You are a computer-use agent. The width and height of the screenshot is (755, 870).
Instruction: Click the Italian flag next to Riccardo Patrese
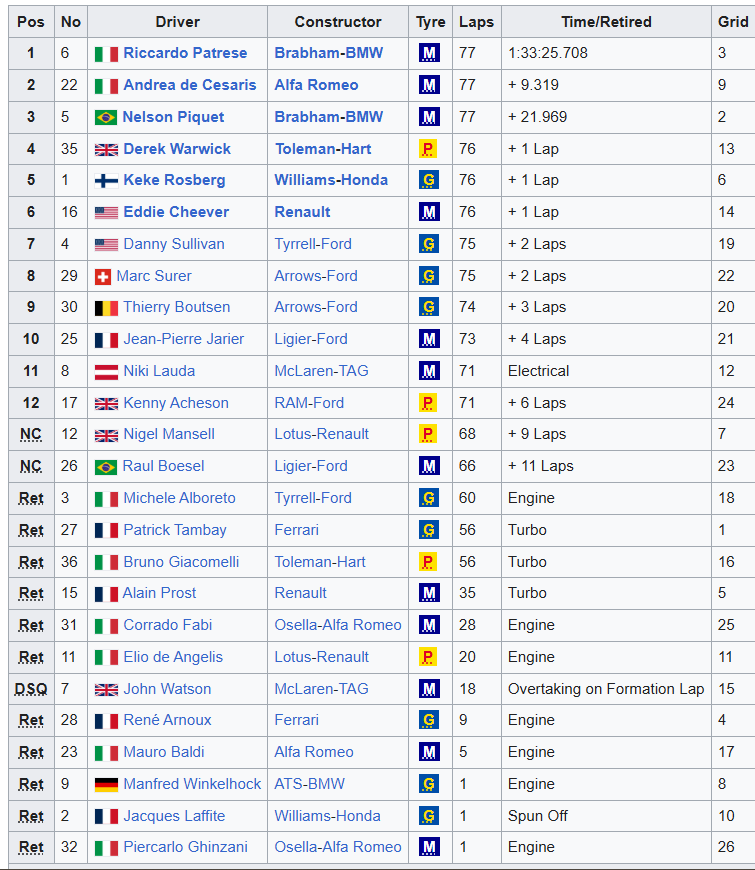pyautogui.click(x=106, y=54)
